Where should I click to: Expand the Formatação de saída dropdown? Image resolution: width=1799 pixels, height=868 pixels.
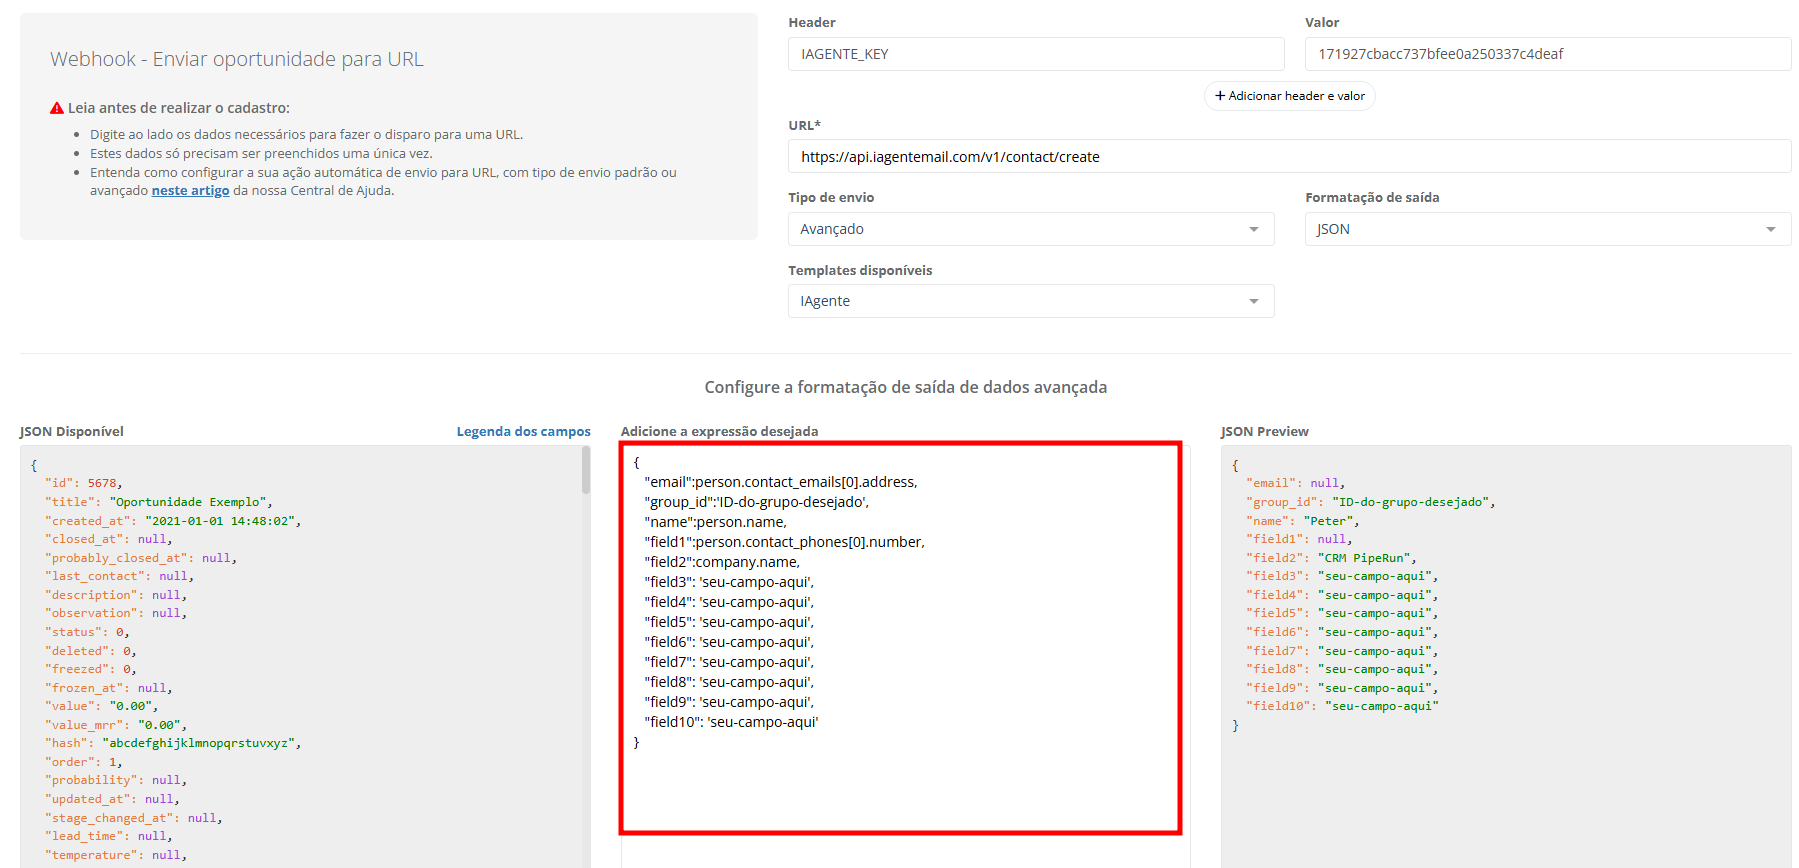(1546, 229)
